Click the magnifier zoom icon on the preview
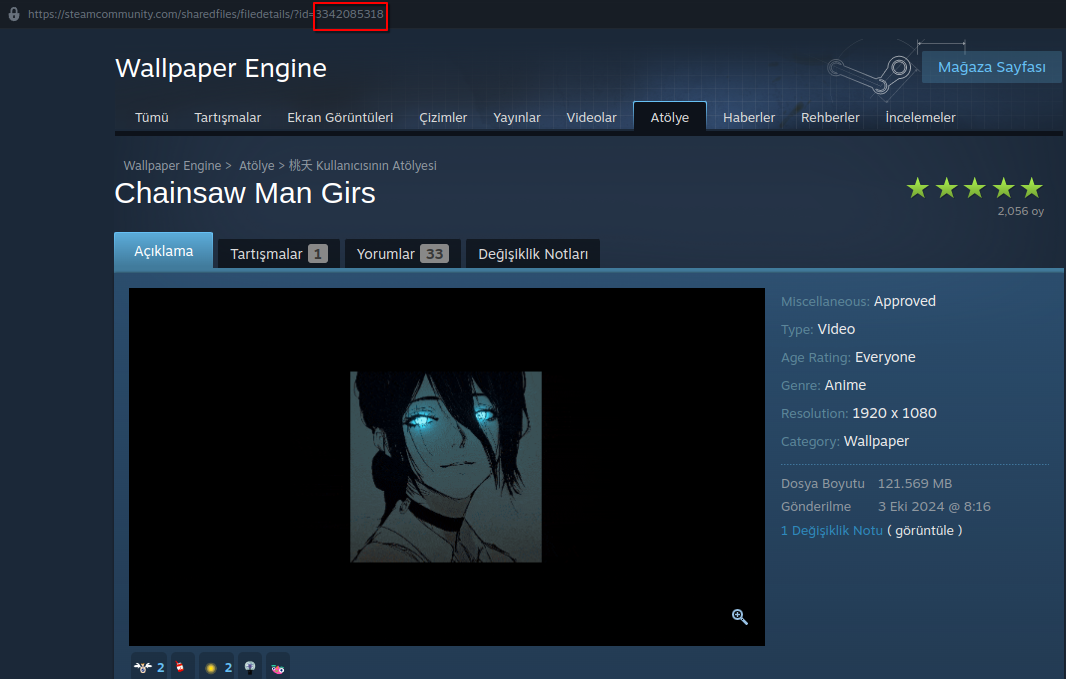This screenshot has height=679, width=1066. [x=740, y=616]
